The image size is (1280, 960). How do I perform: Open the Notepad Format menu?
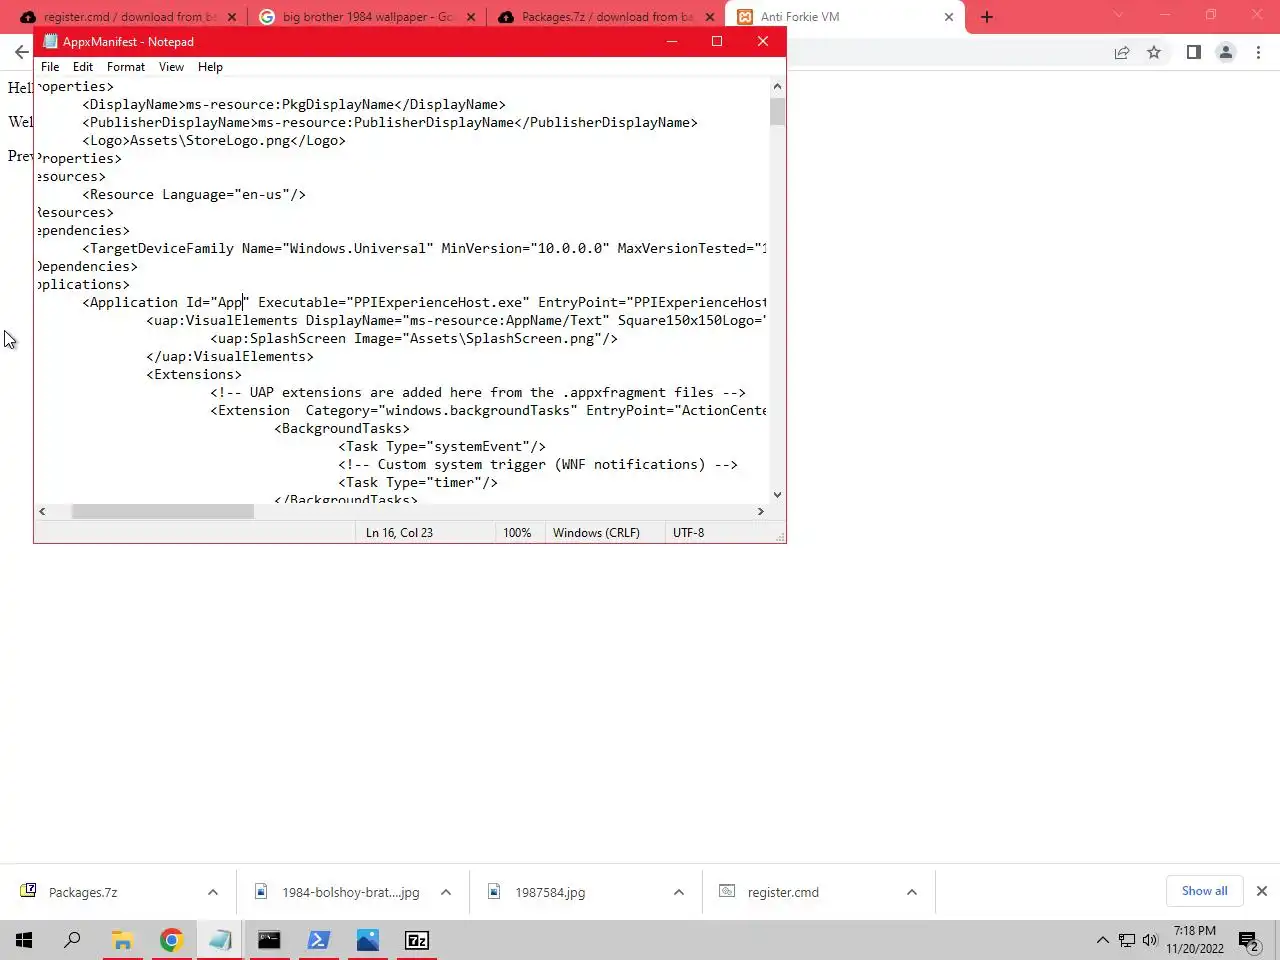click(126, 67)
